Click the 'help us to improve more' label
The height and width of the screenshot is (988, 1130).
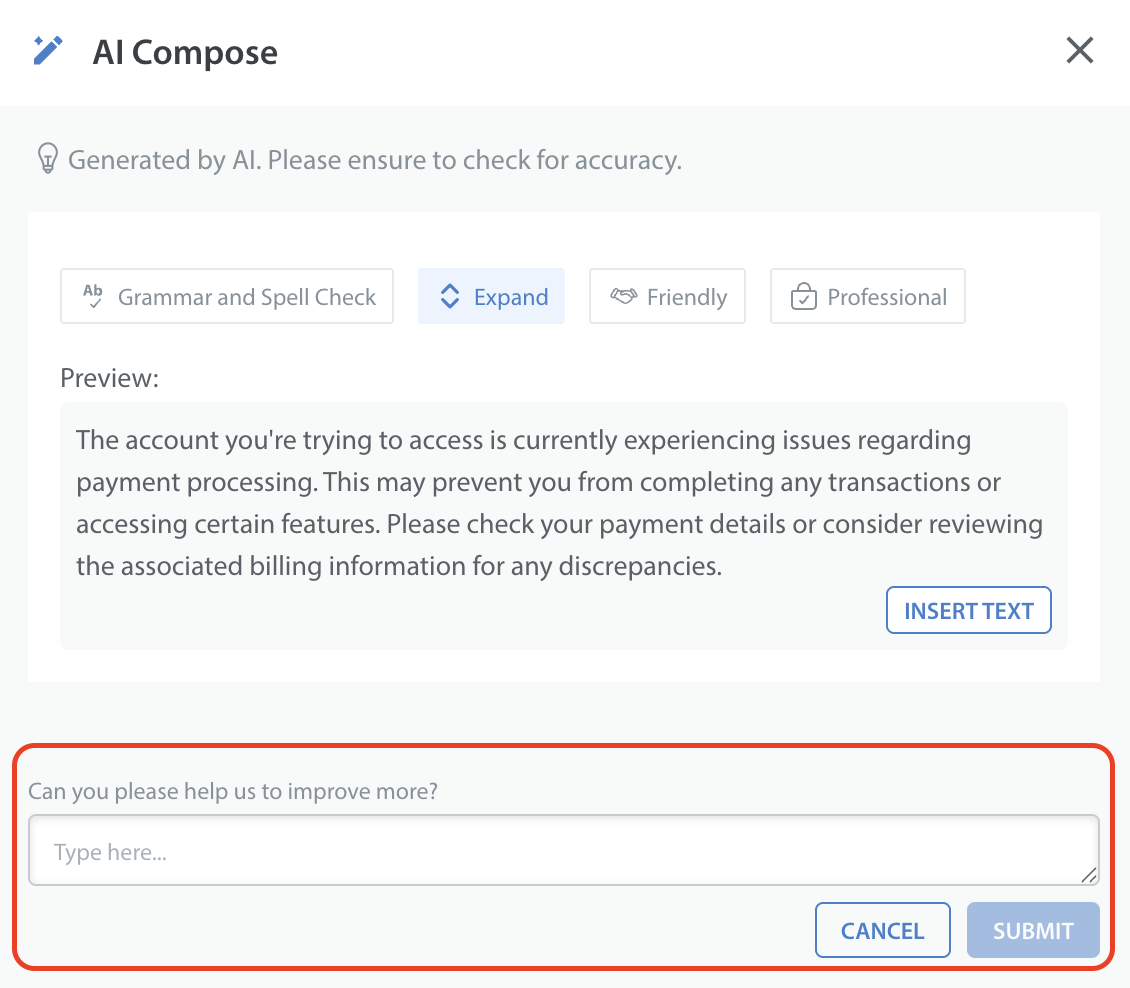233,792
